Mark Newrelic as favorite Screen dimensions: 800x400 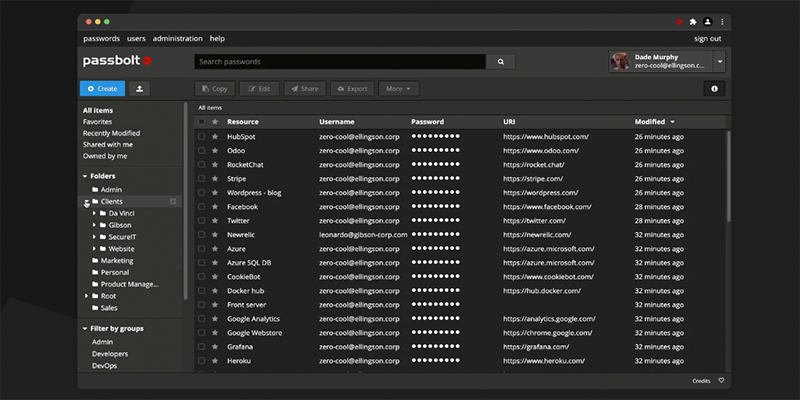click(215, 235)
